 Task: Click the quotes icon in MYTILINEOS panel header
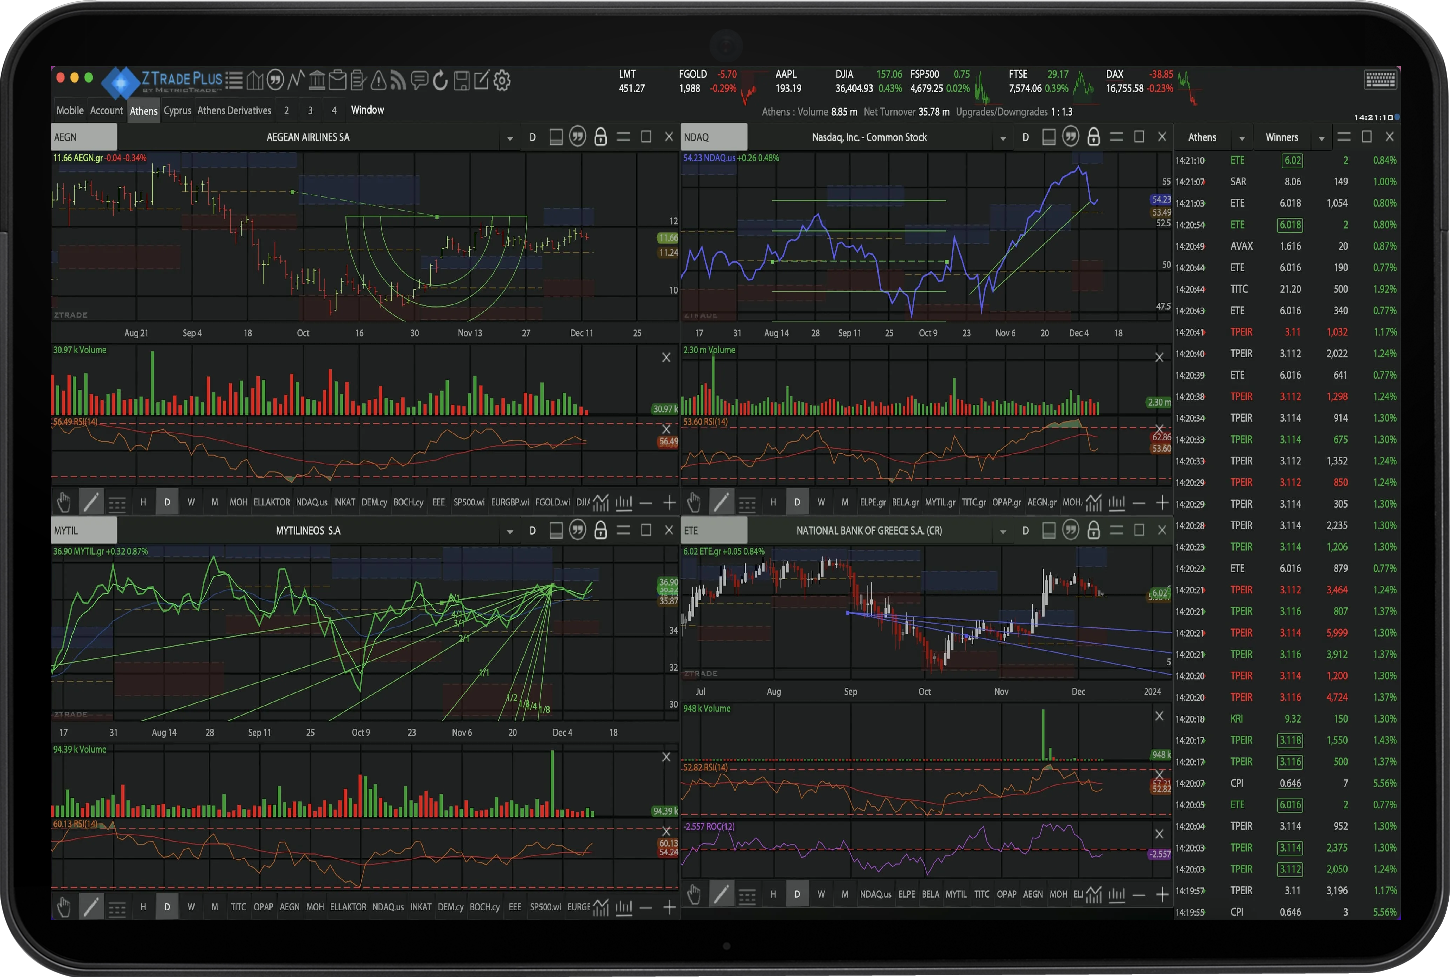577,530
